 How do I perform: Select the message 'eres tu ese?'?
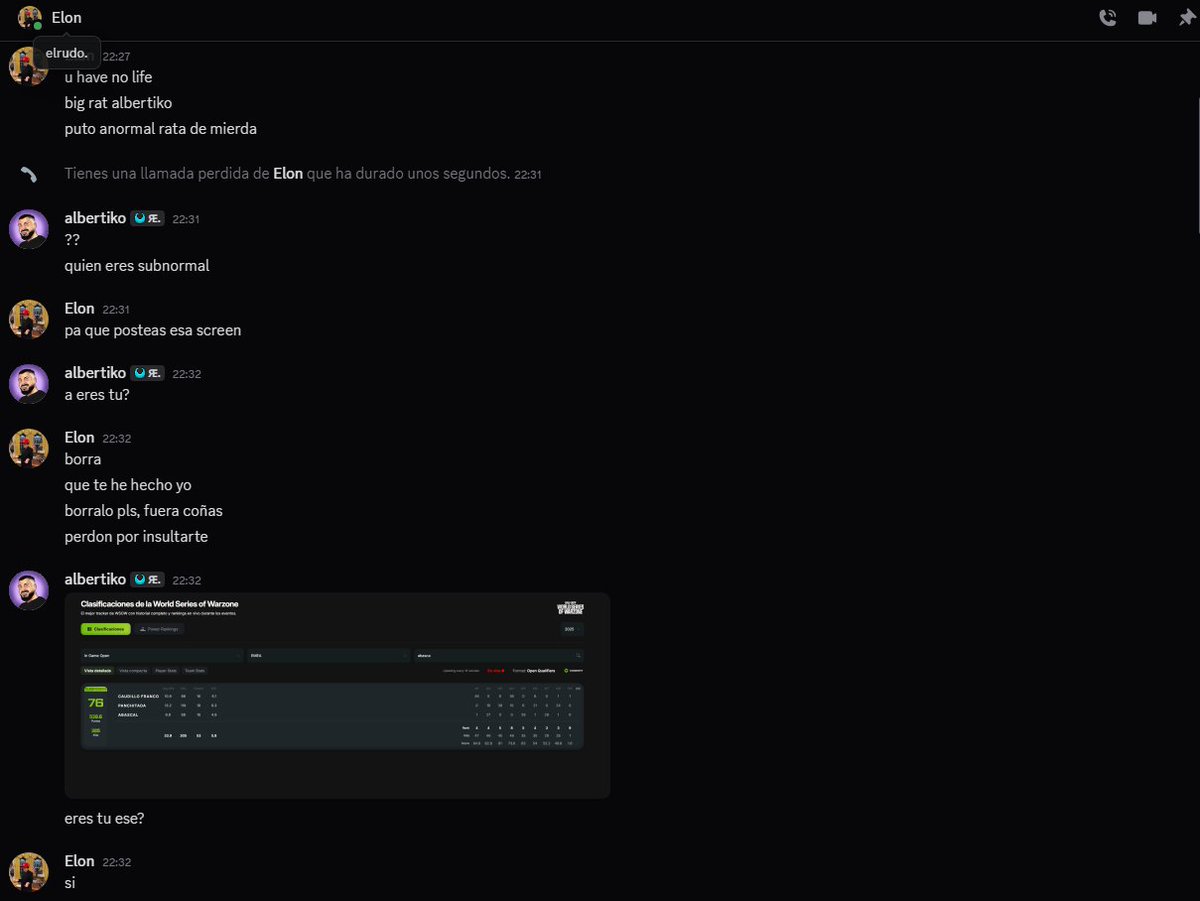point(105,819)
